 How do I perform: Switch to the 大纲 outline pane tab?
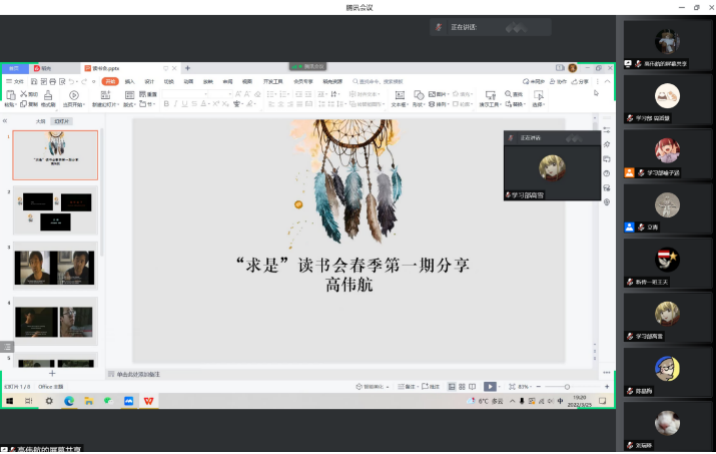click(x=40, y=121)
